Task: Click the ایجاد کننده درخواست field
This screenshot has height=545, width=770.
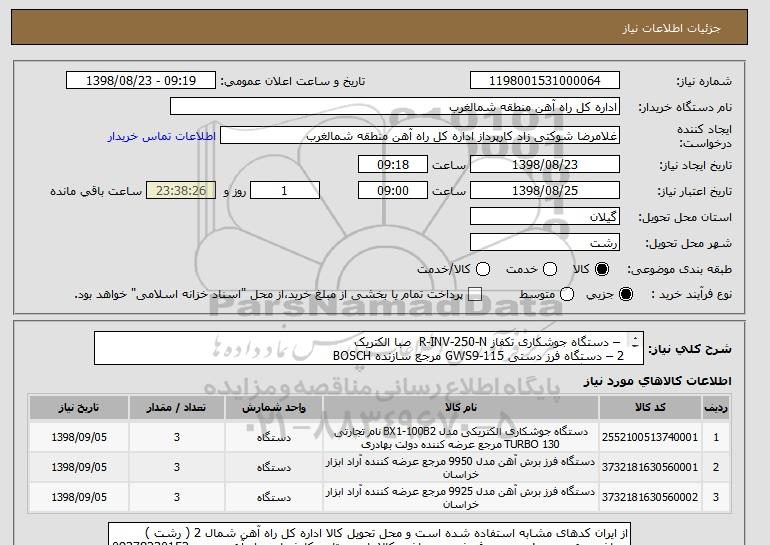Action: pyautogui.click(x=420, y=136)
